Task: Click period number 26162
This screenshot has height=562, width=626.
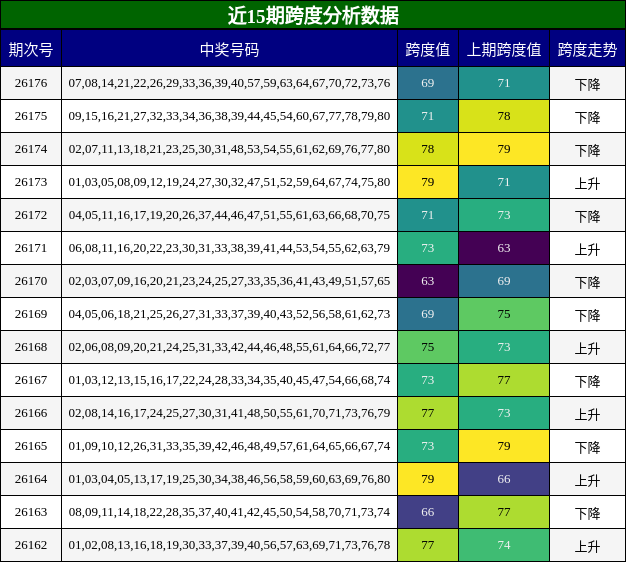Action: 31,545
